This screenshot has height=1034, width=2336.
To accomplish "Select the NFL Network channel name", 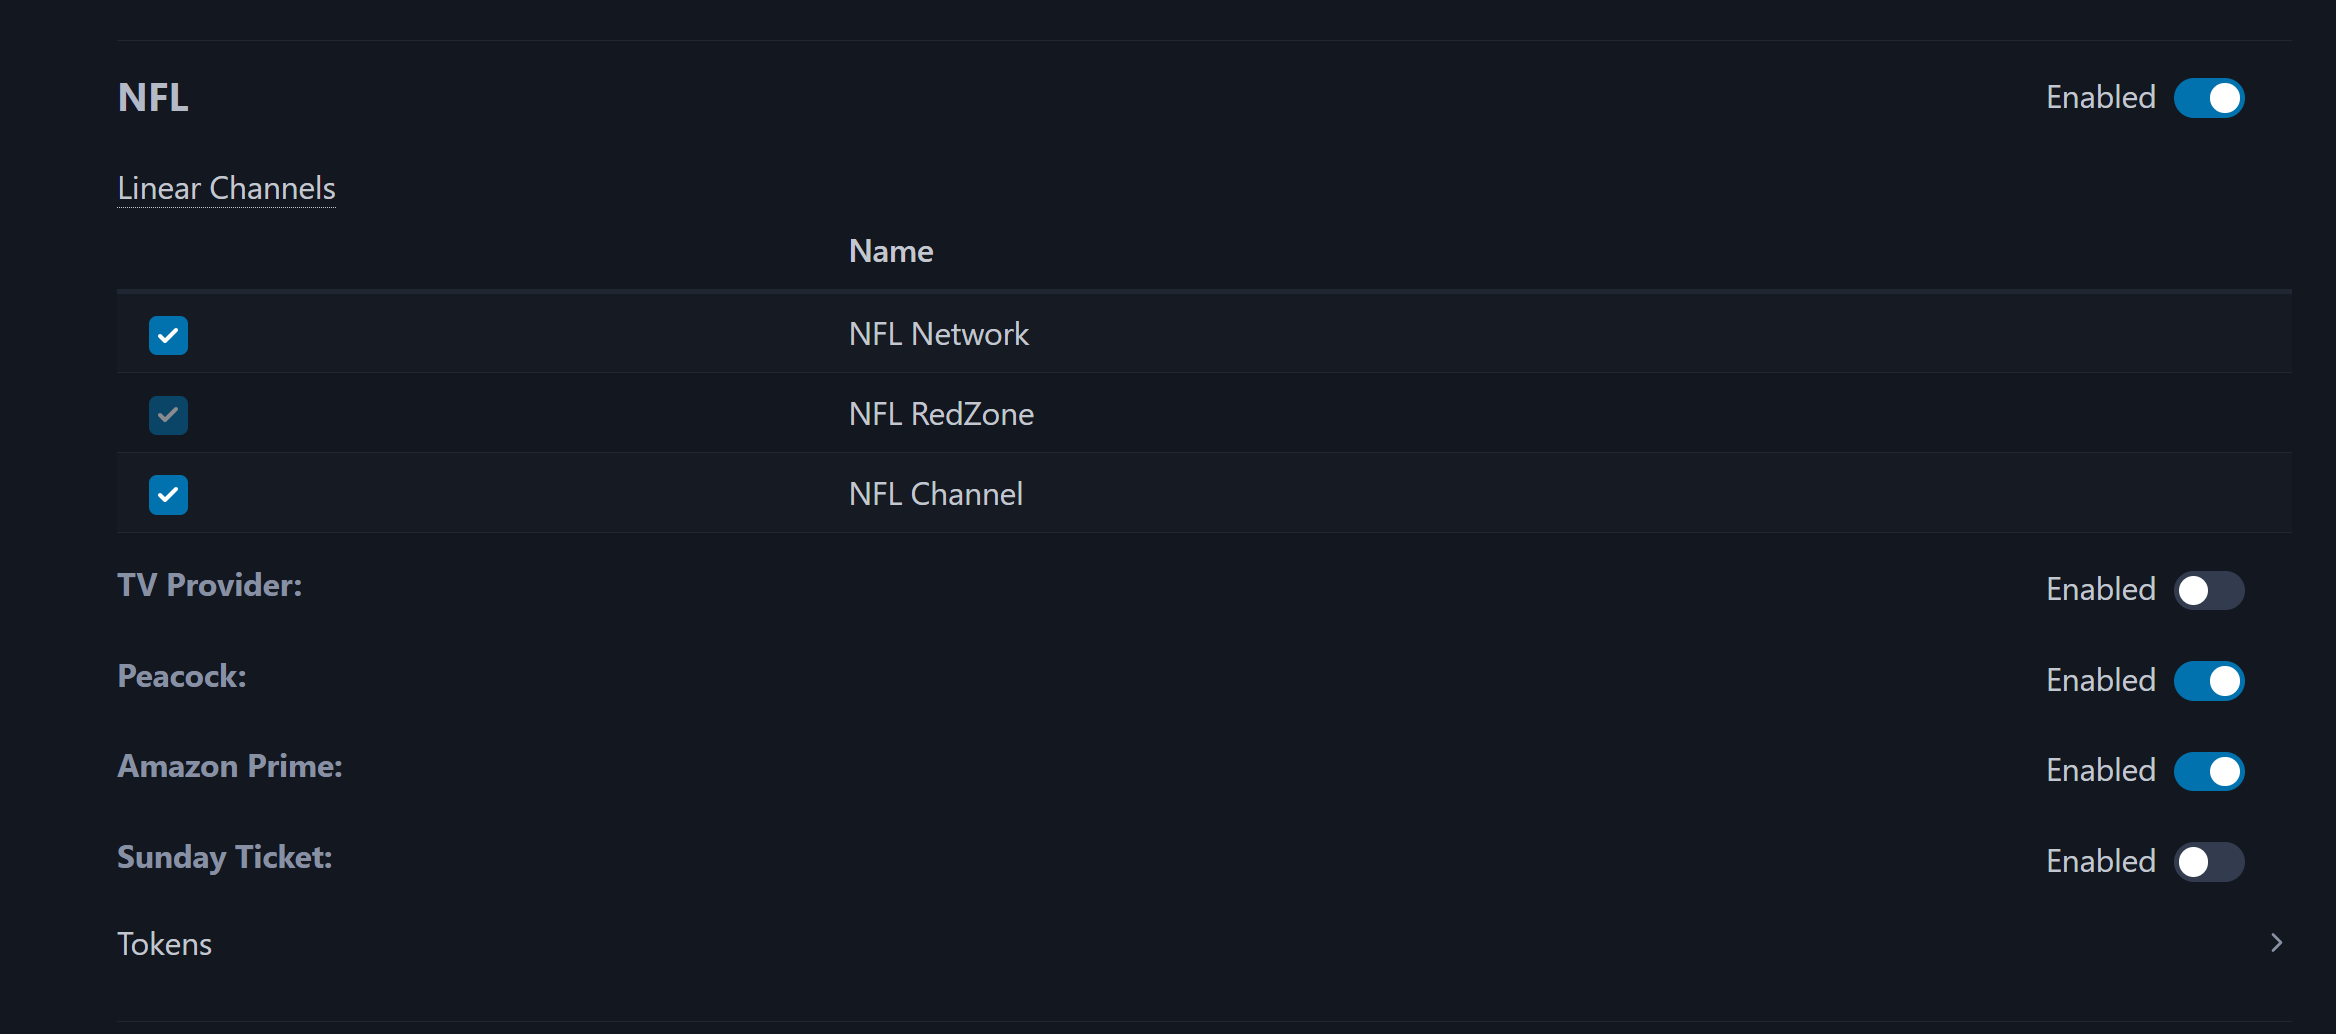I will [938, 334].
